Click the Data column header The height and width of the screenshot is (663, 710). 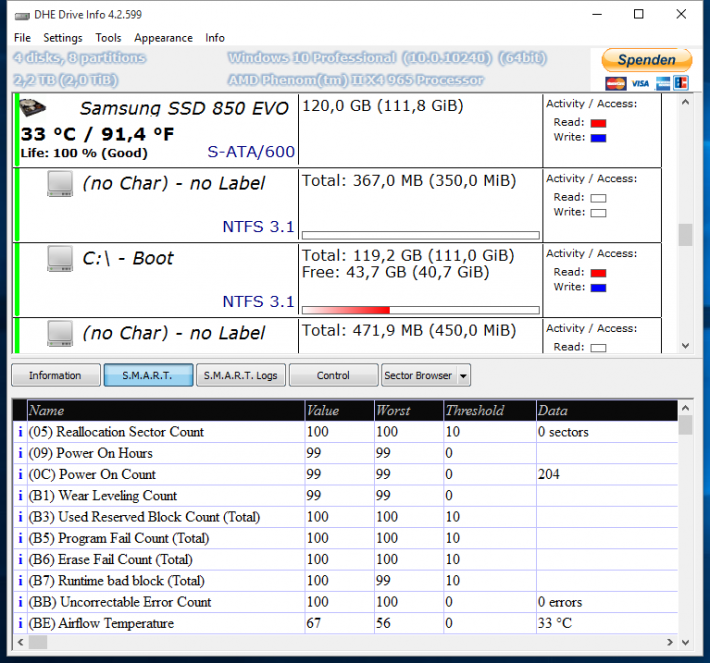(x=607, y=411)
